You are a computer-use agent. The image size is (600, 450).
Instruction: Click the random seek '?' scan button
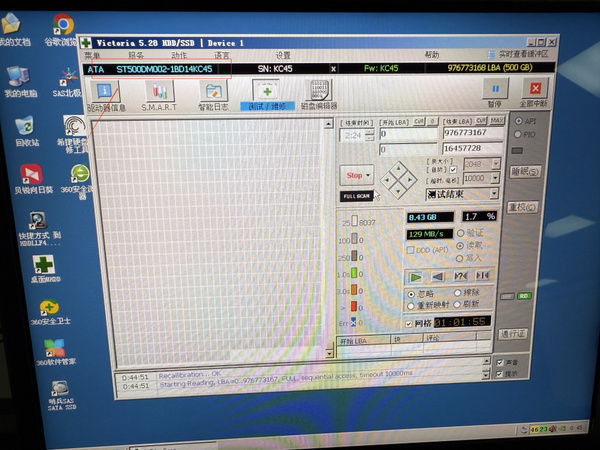(x=460, y=276)
